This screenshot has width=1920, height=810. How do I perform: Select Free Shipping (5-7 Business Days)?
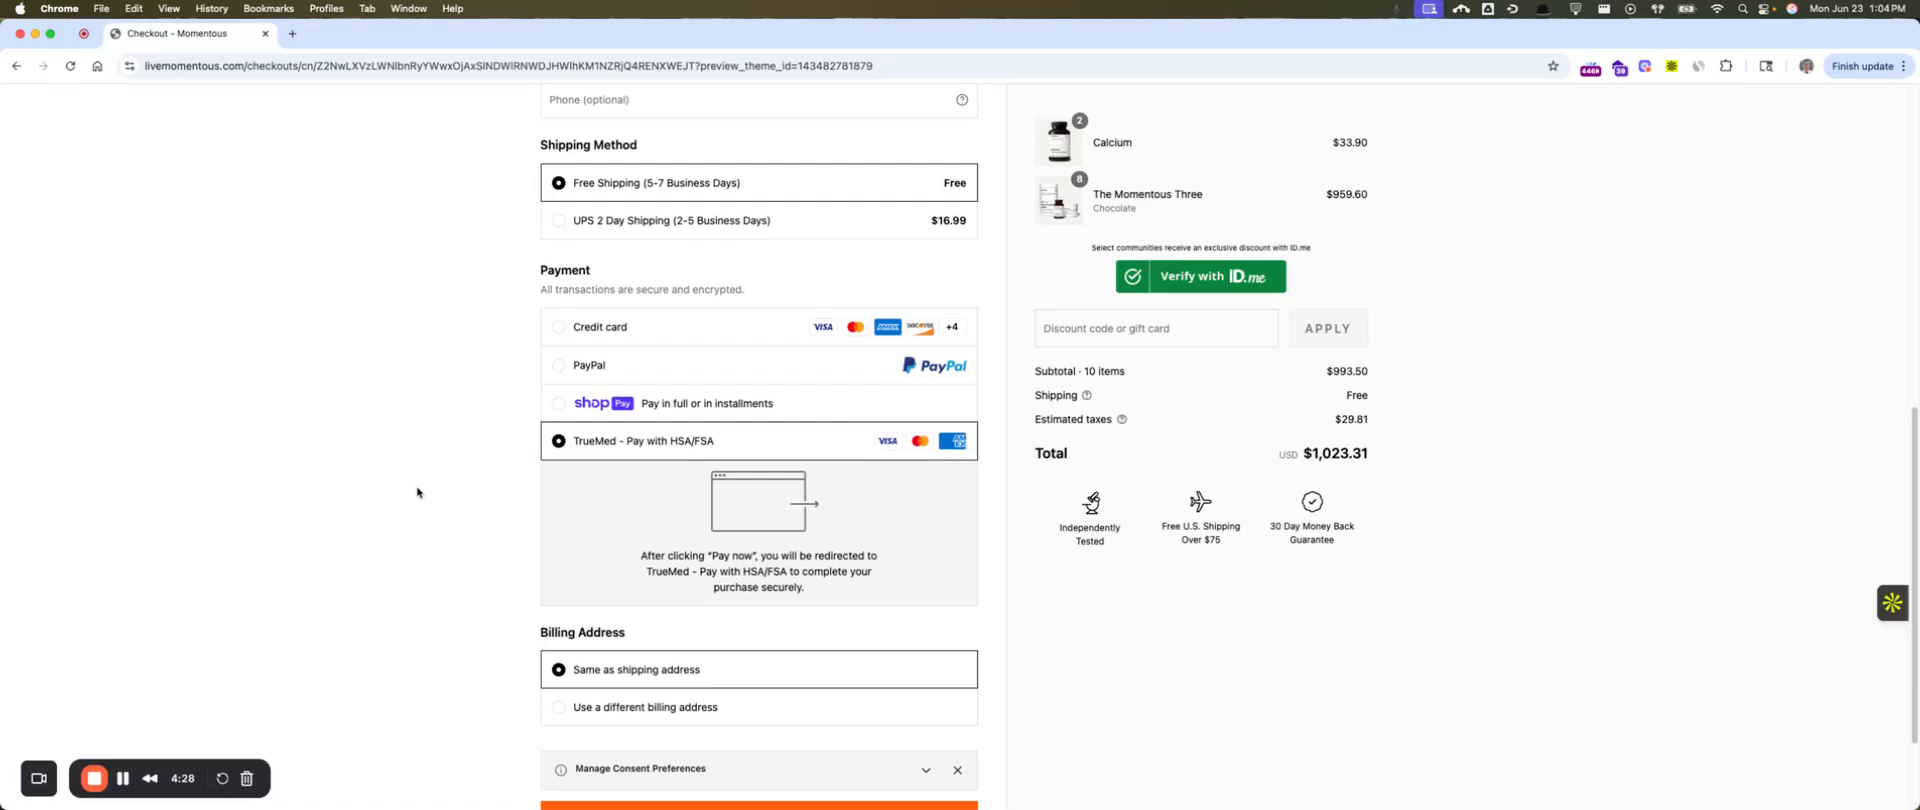759,183
